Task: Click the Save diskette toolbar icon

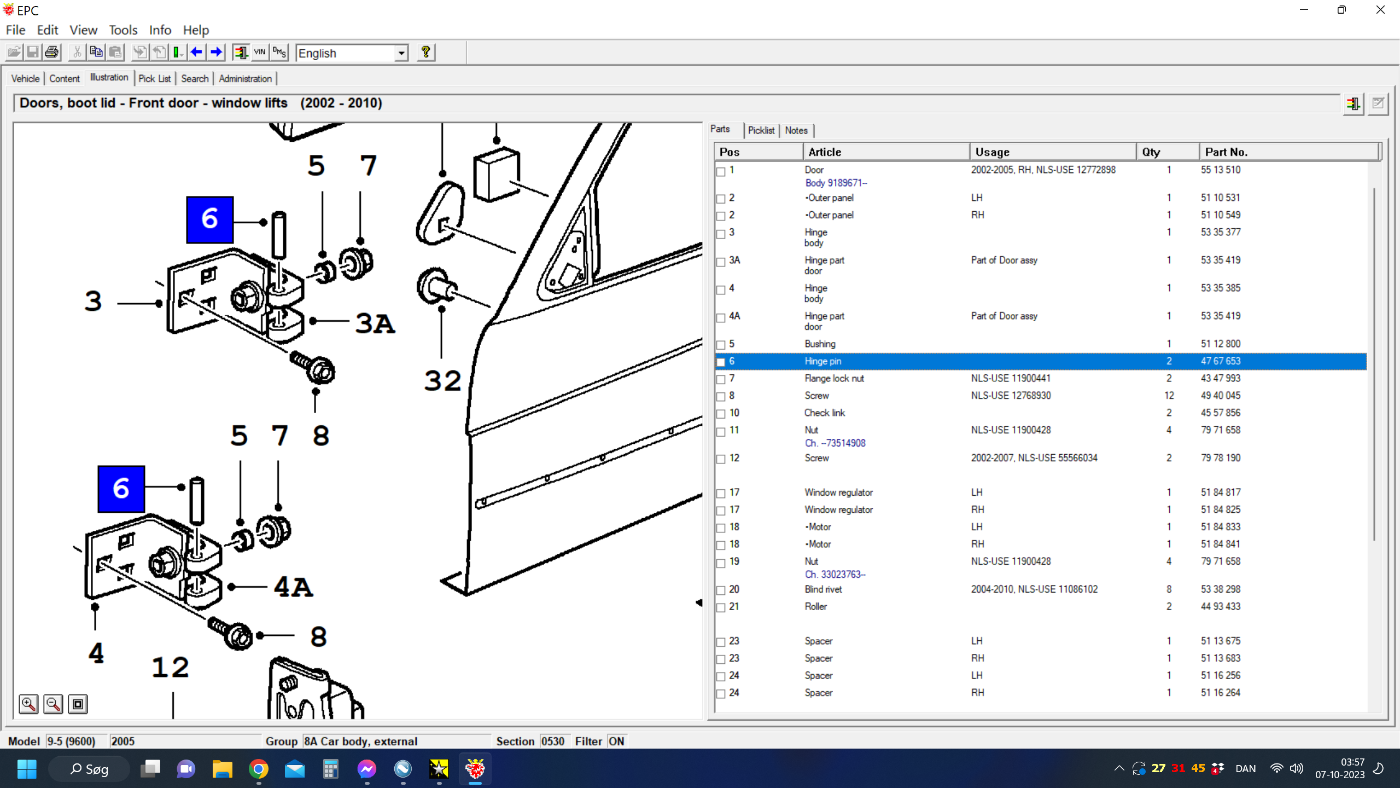Action: pos(33,52)
